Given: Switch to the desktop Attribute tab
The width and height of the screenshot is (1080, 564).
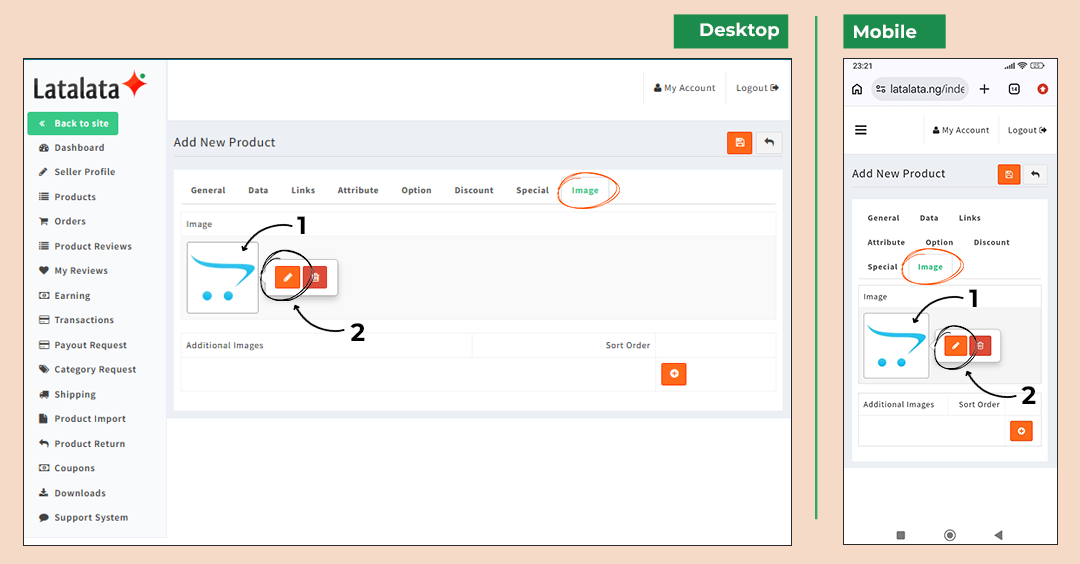Looking at the screenshot, I should [358, 190].
